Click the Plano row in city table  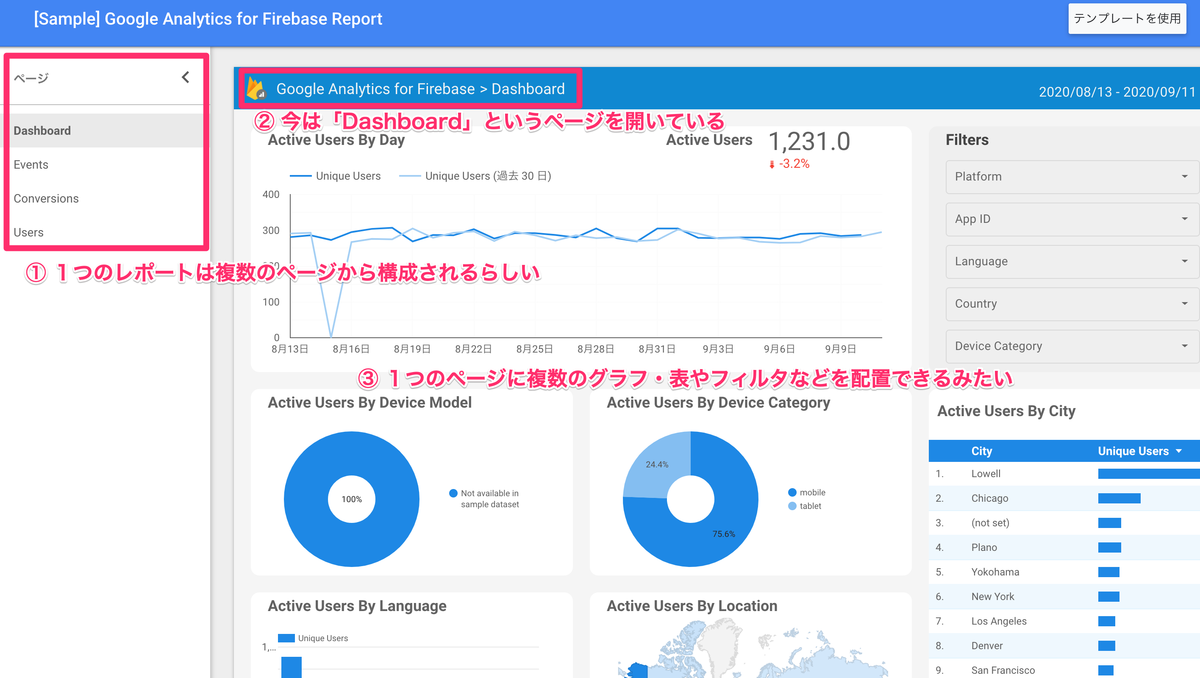[1064, 547]
